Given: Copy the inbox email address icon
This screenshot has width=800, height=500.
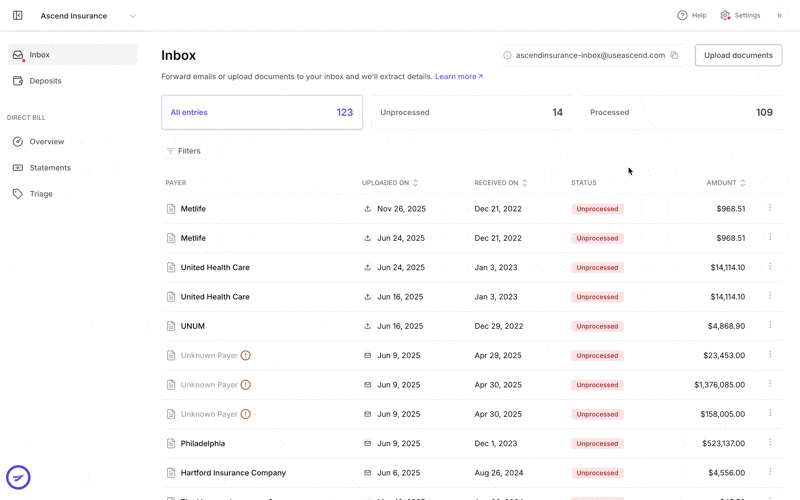Looking at the screenshot, I should [674, 55].
